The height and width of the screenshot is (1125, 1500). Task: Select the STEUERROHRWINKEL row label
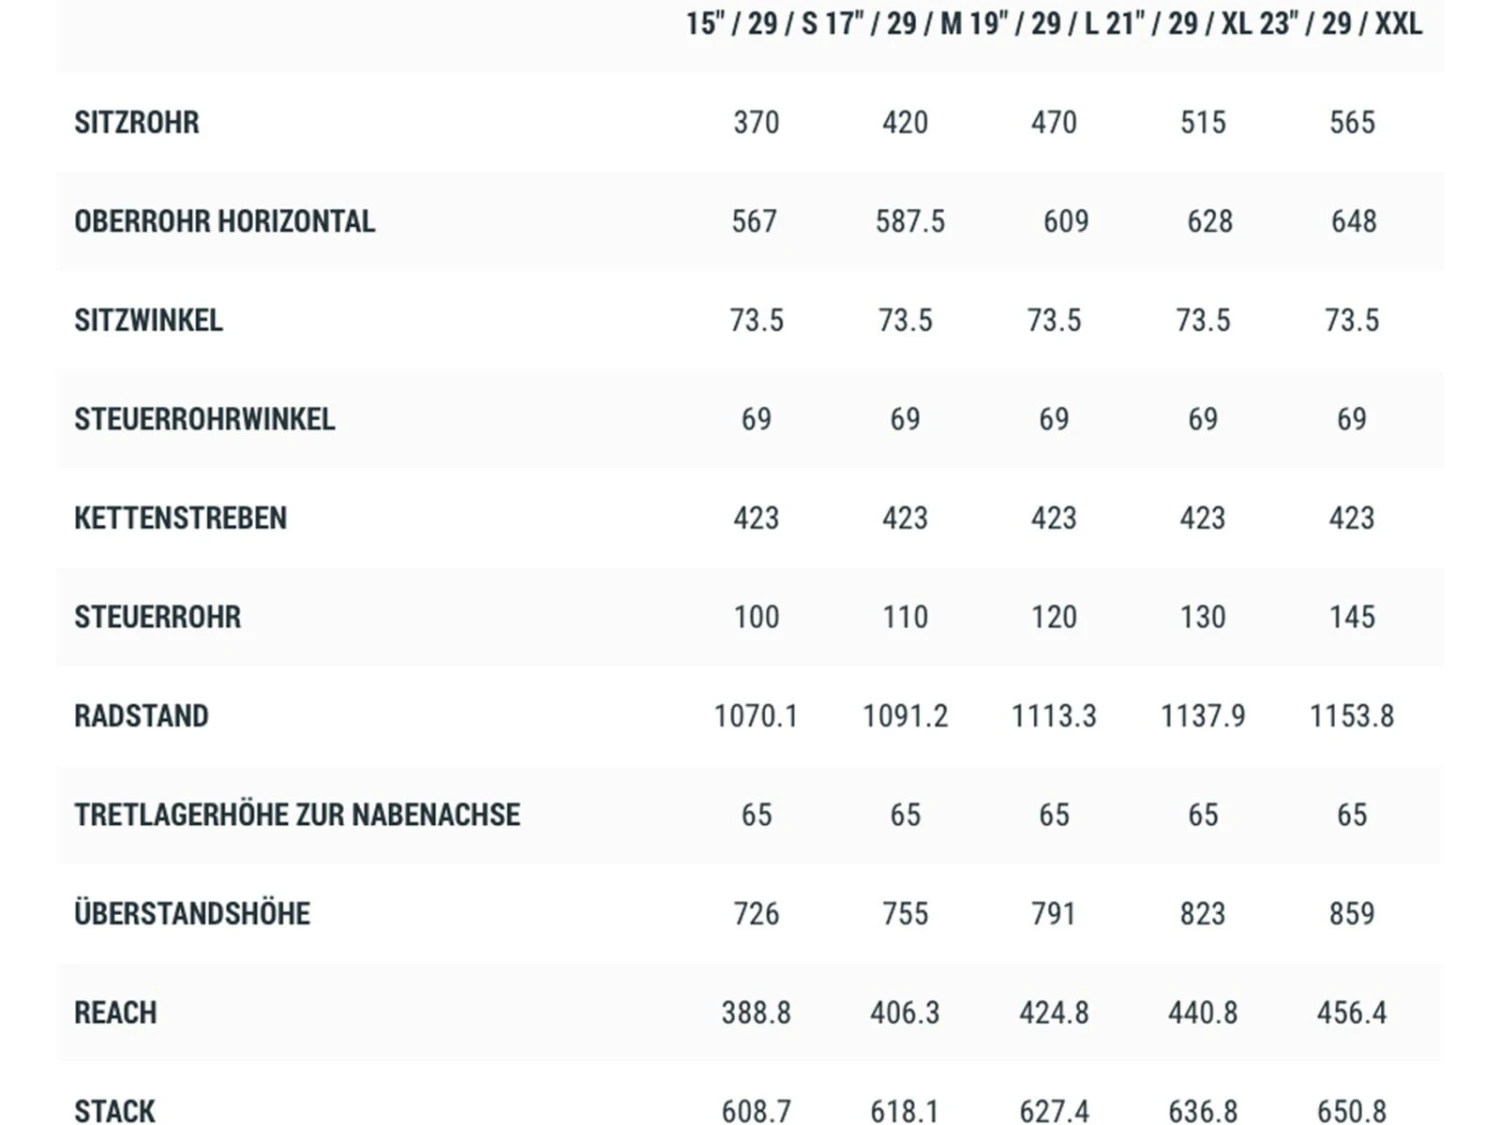click(x=205, y=419)
